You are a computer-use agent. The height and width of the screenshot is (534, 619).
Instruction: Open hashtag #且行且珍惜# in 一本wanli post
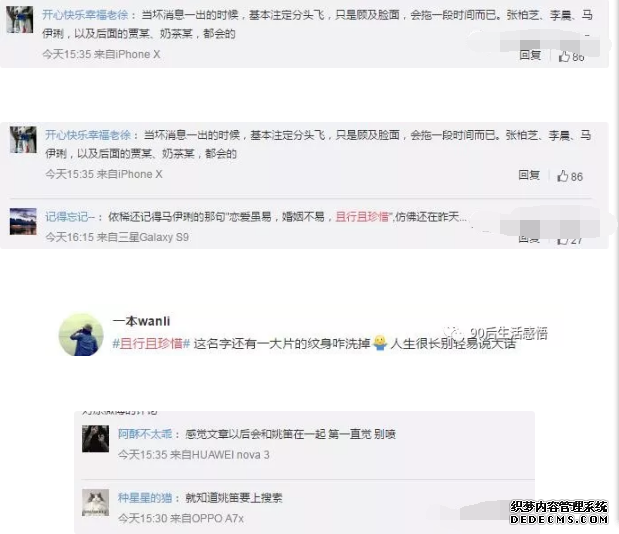click(151, 343)
